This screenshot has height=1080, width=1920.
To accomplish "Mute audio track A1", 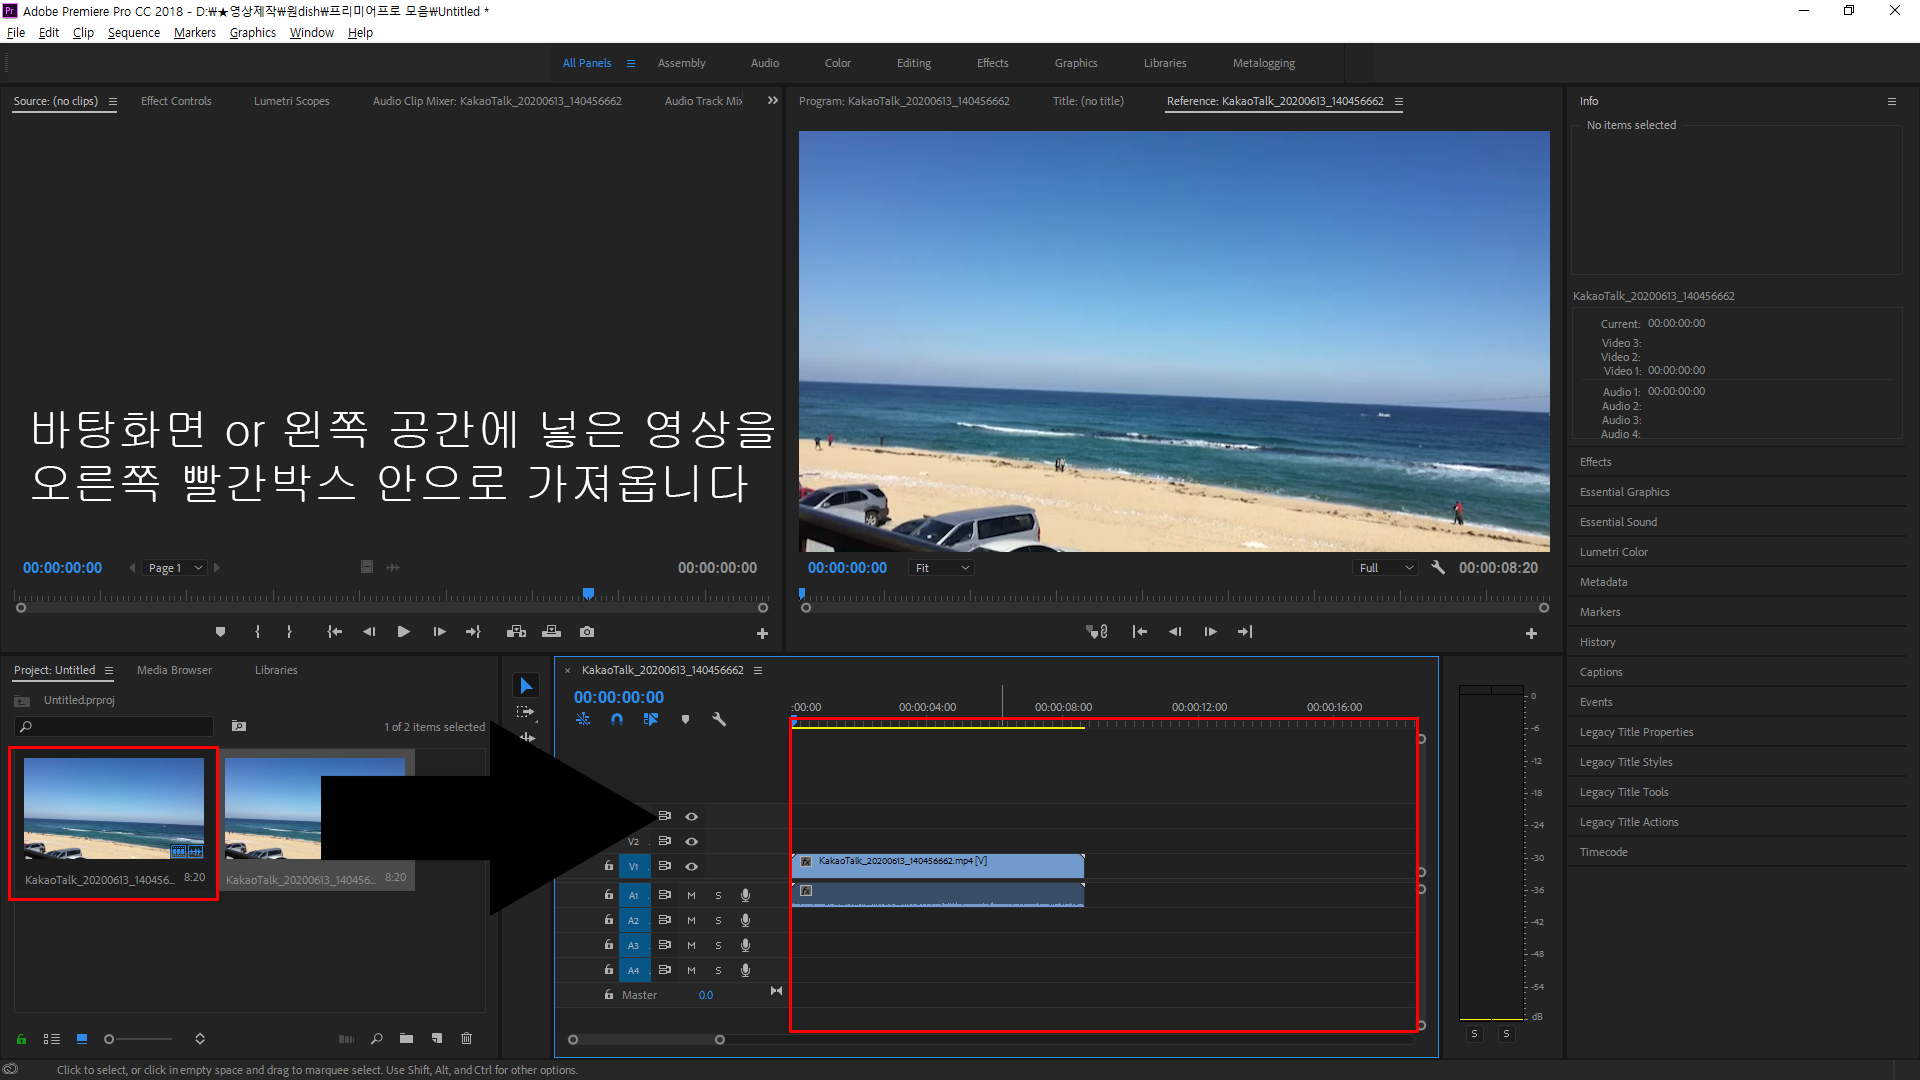I will coord(691,895).
